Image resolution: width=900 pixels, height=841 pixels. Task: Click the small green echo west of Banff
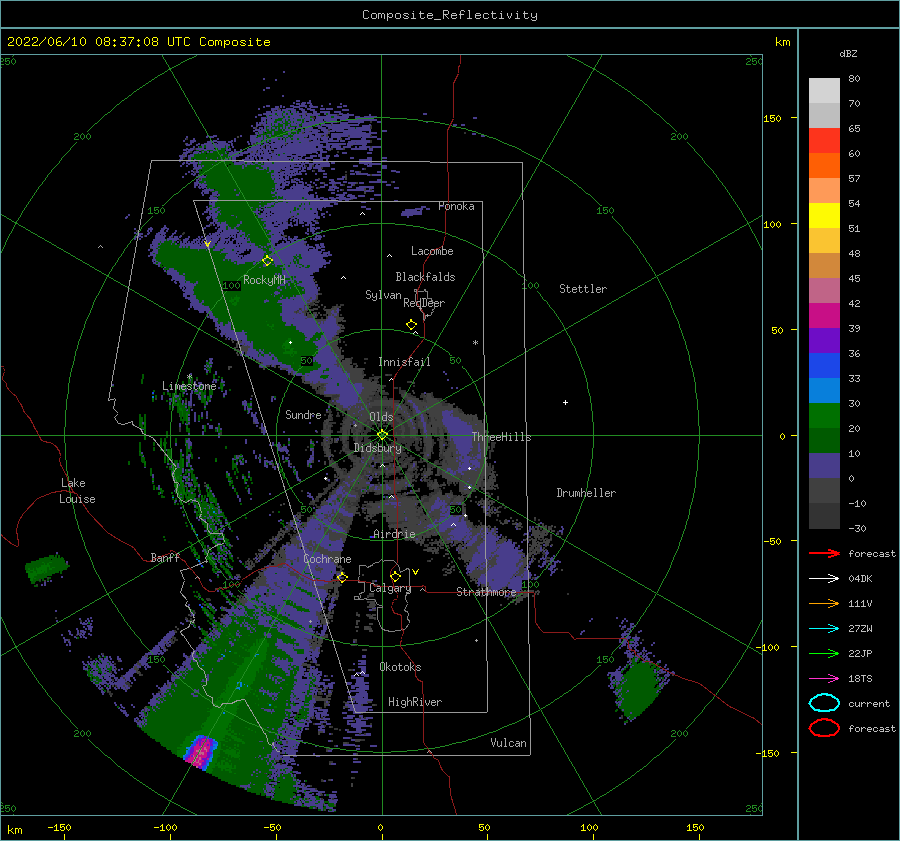(x=46, y=568)
